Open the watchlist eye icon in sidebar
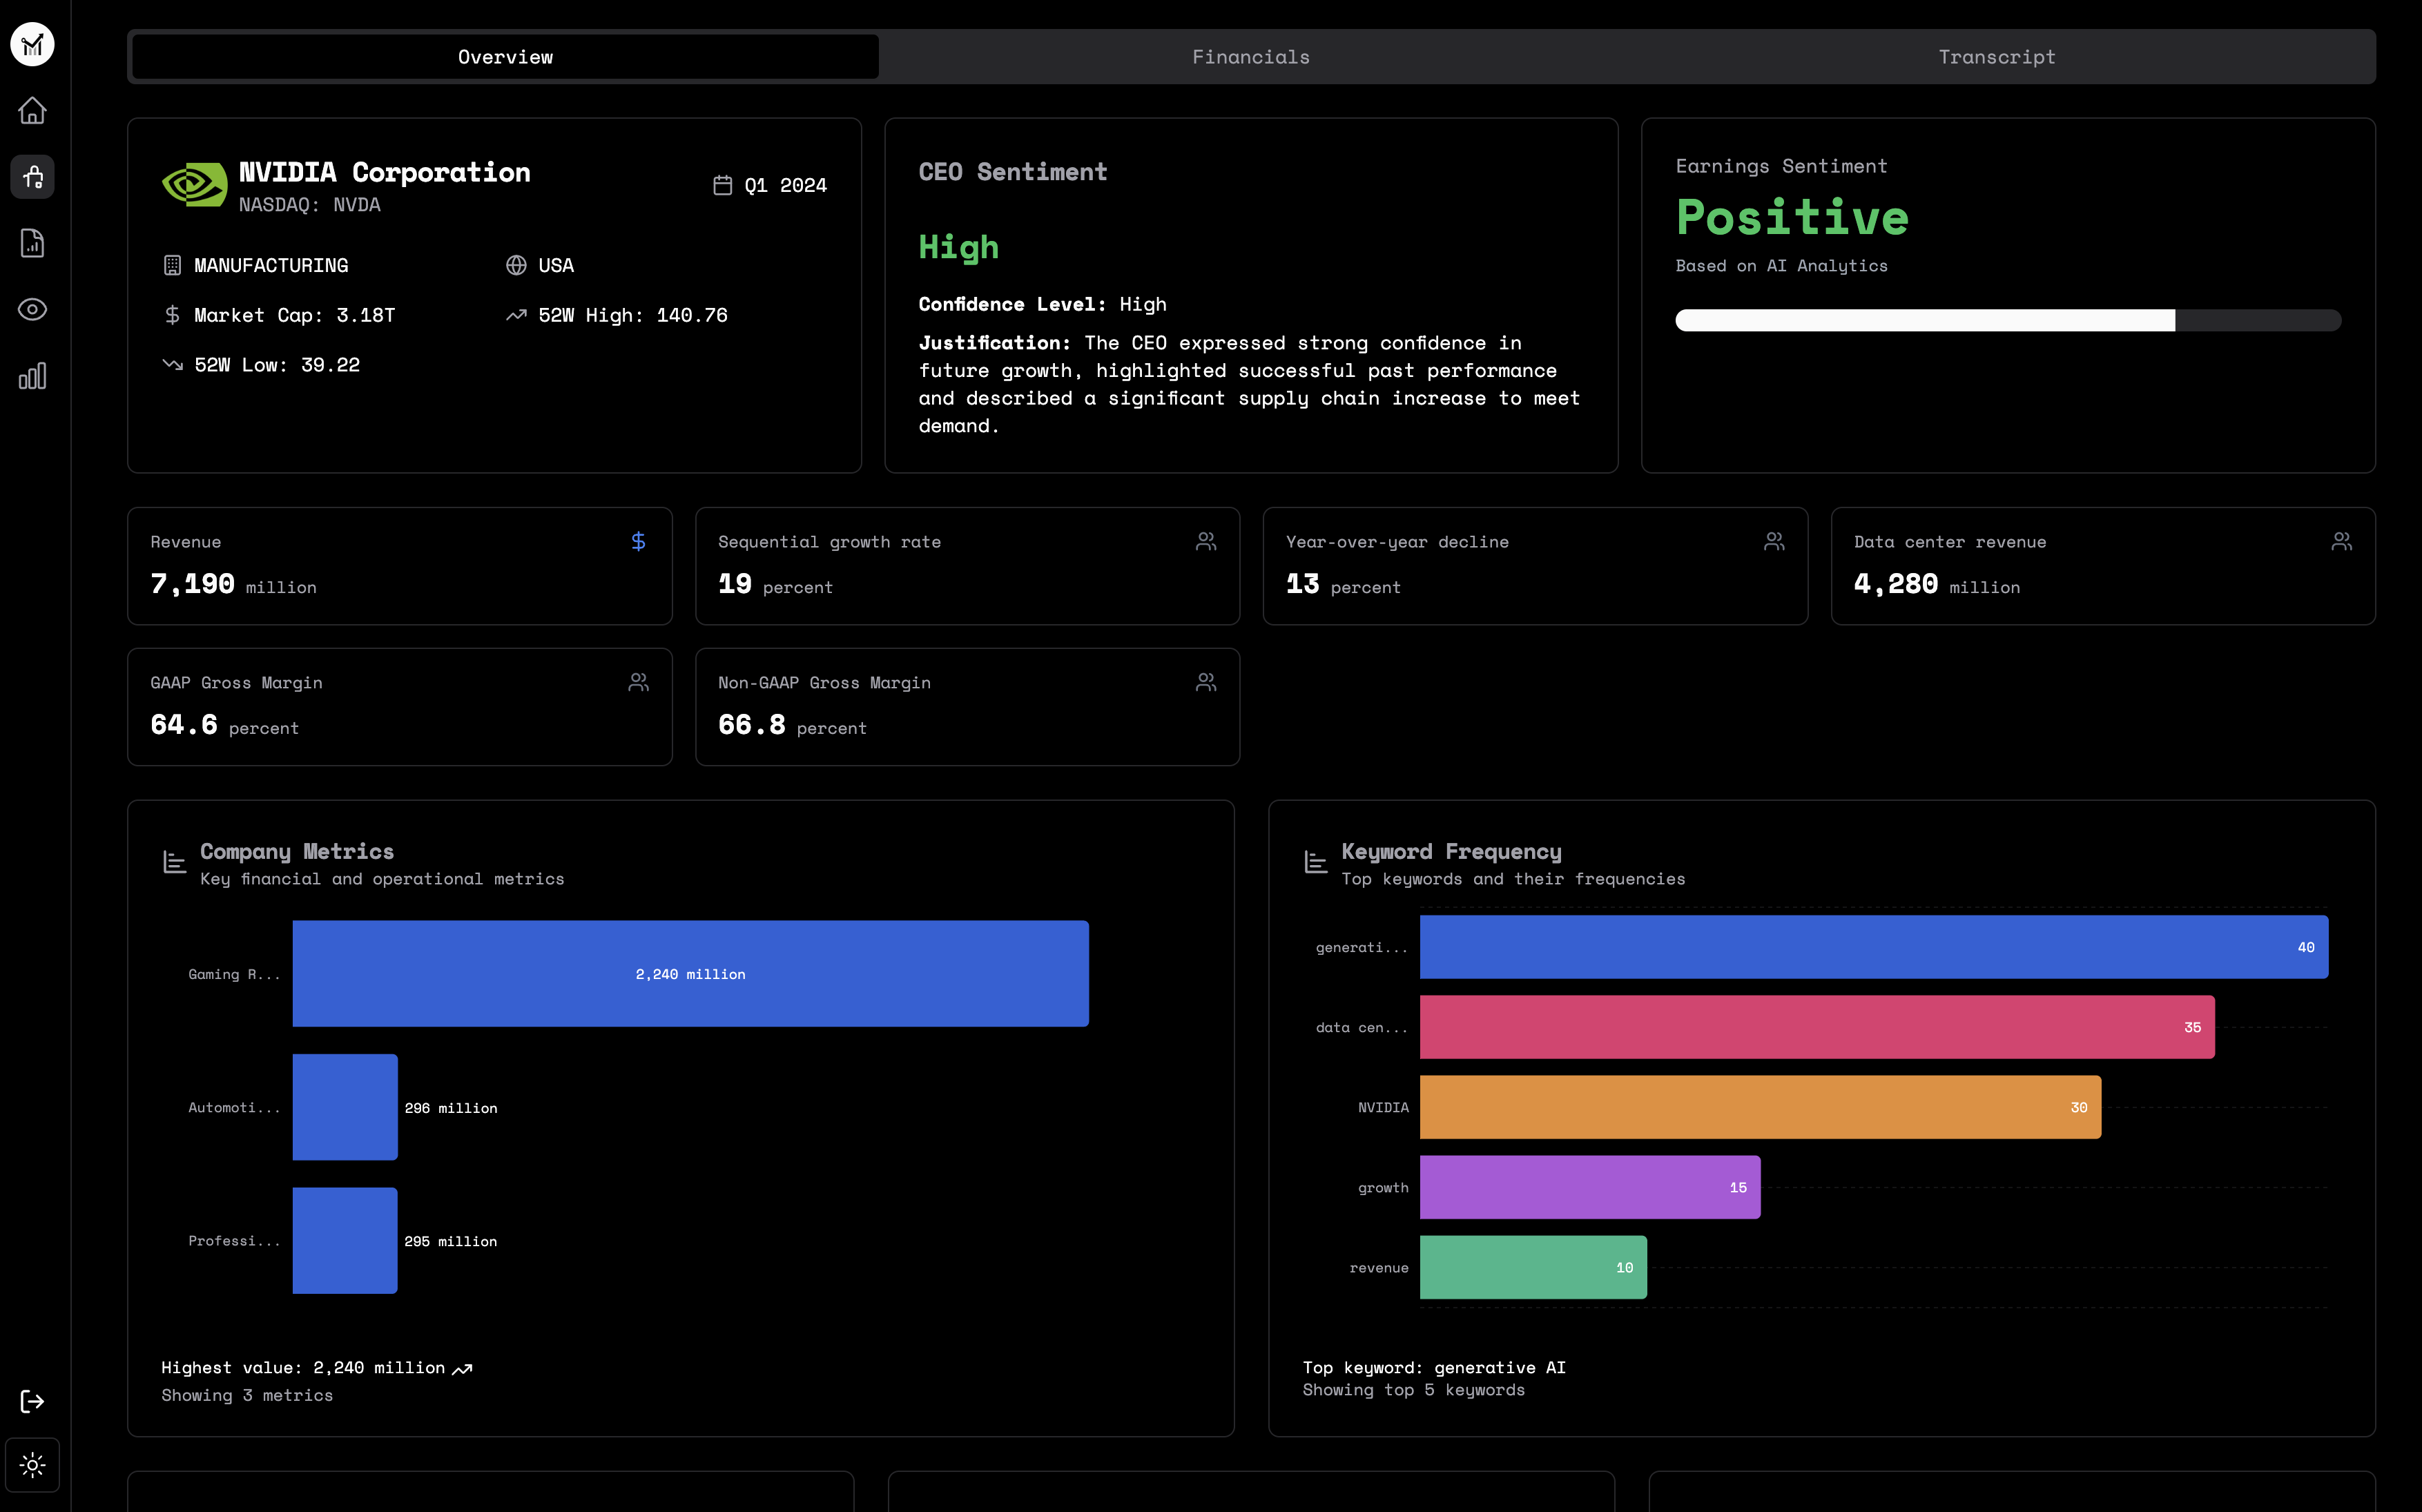The height and width of the screenshot is (1512, 2422). point(32,310)
